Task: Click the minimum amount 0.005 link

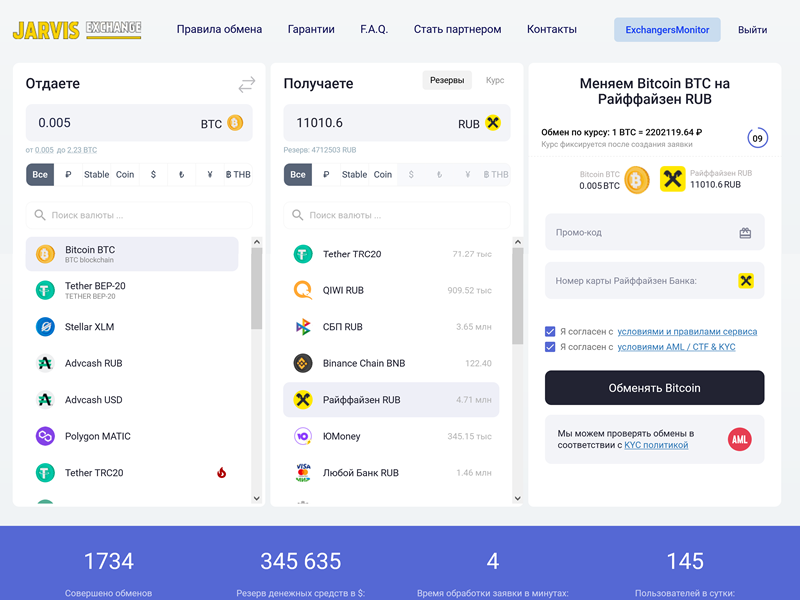Action: tap(44, 150)
